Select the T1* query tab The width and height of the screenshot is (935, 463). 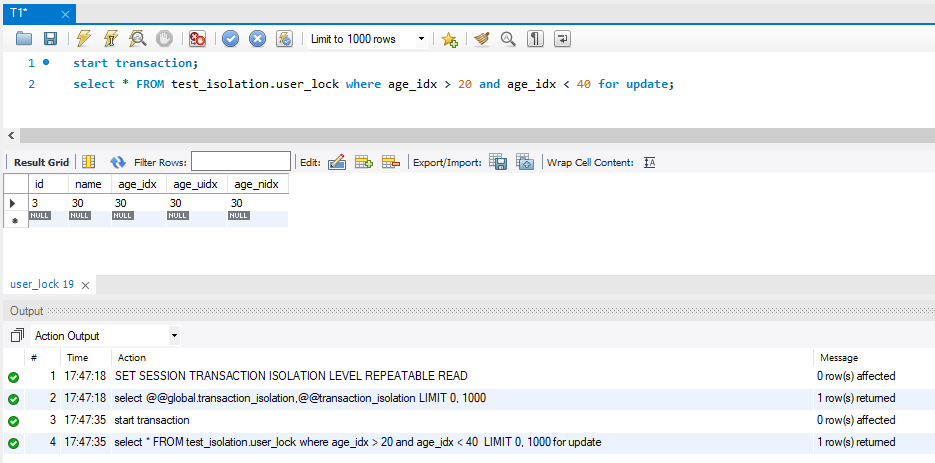point(39,14)
